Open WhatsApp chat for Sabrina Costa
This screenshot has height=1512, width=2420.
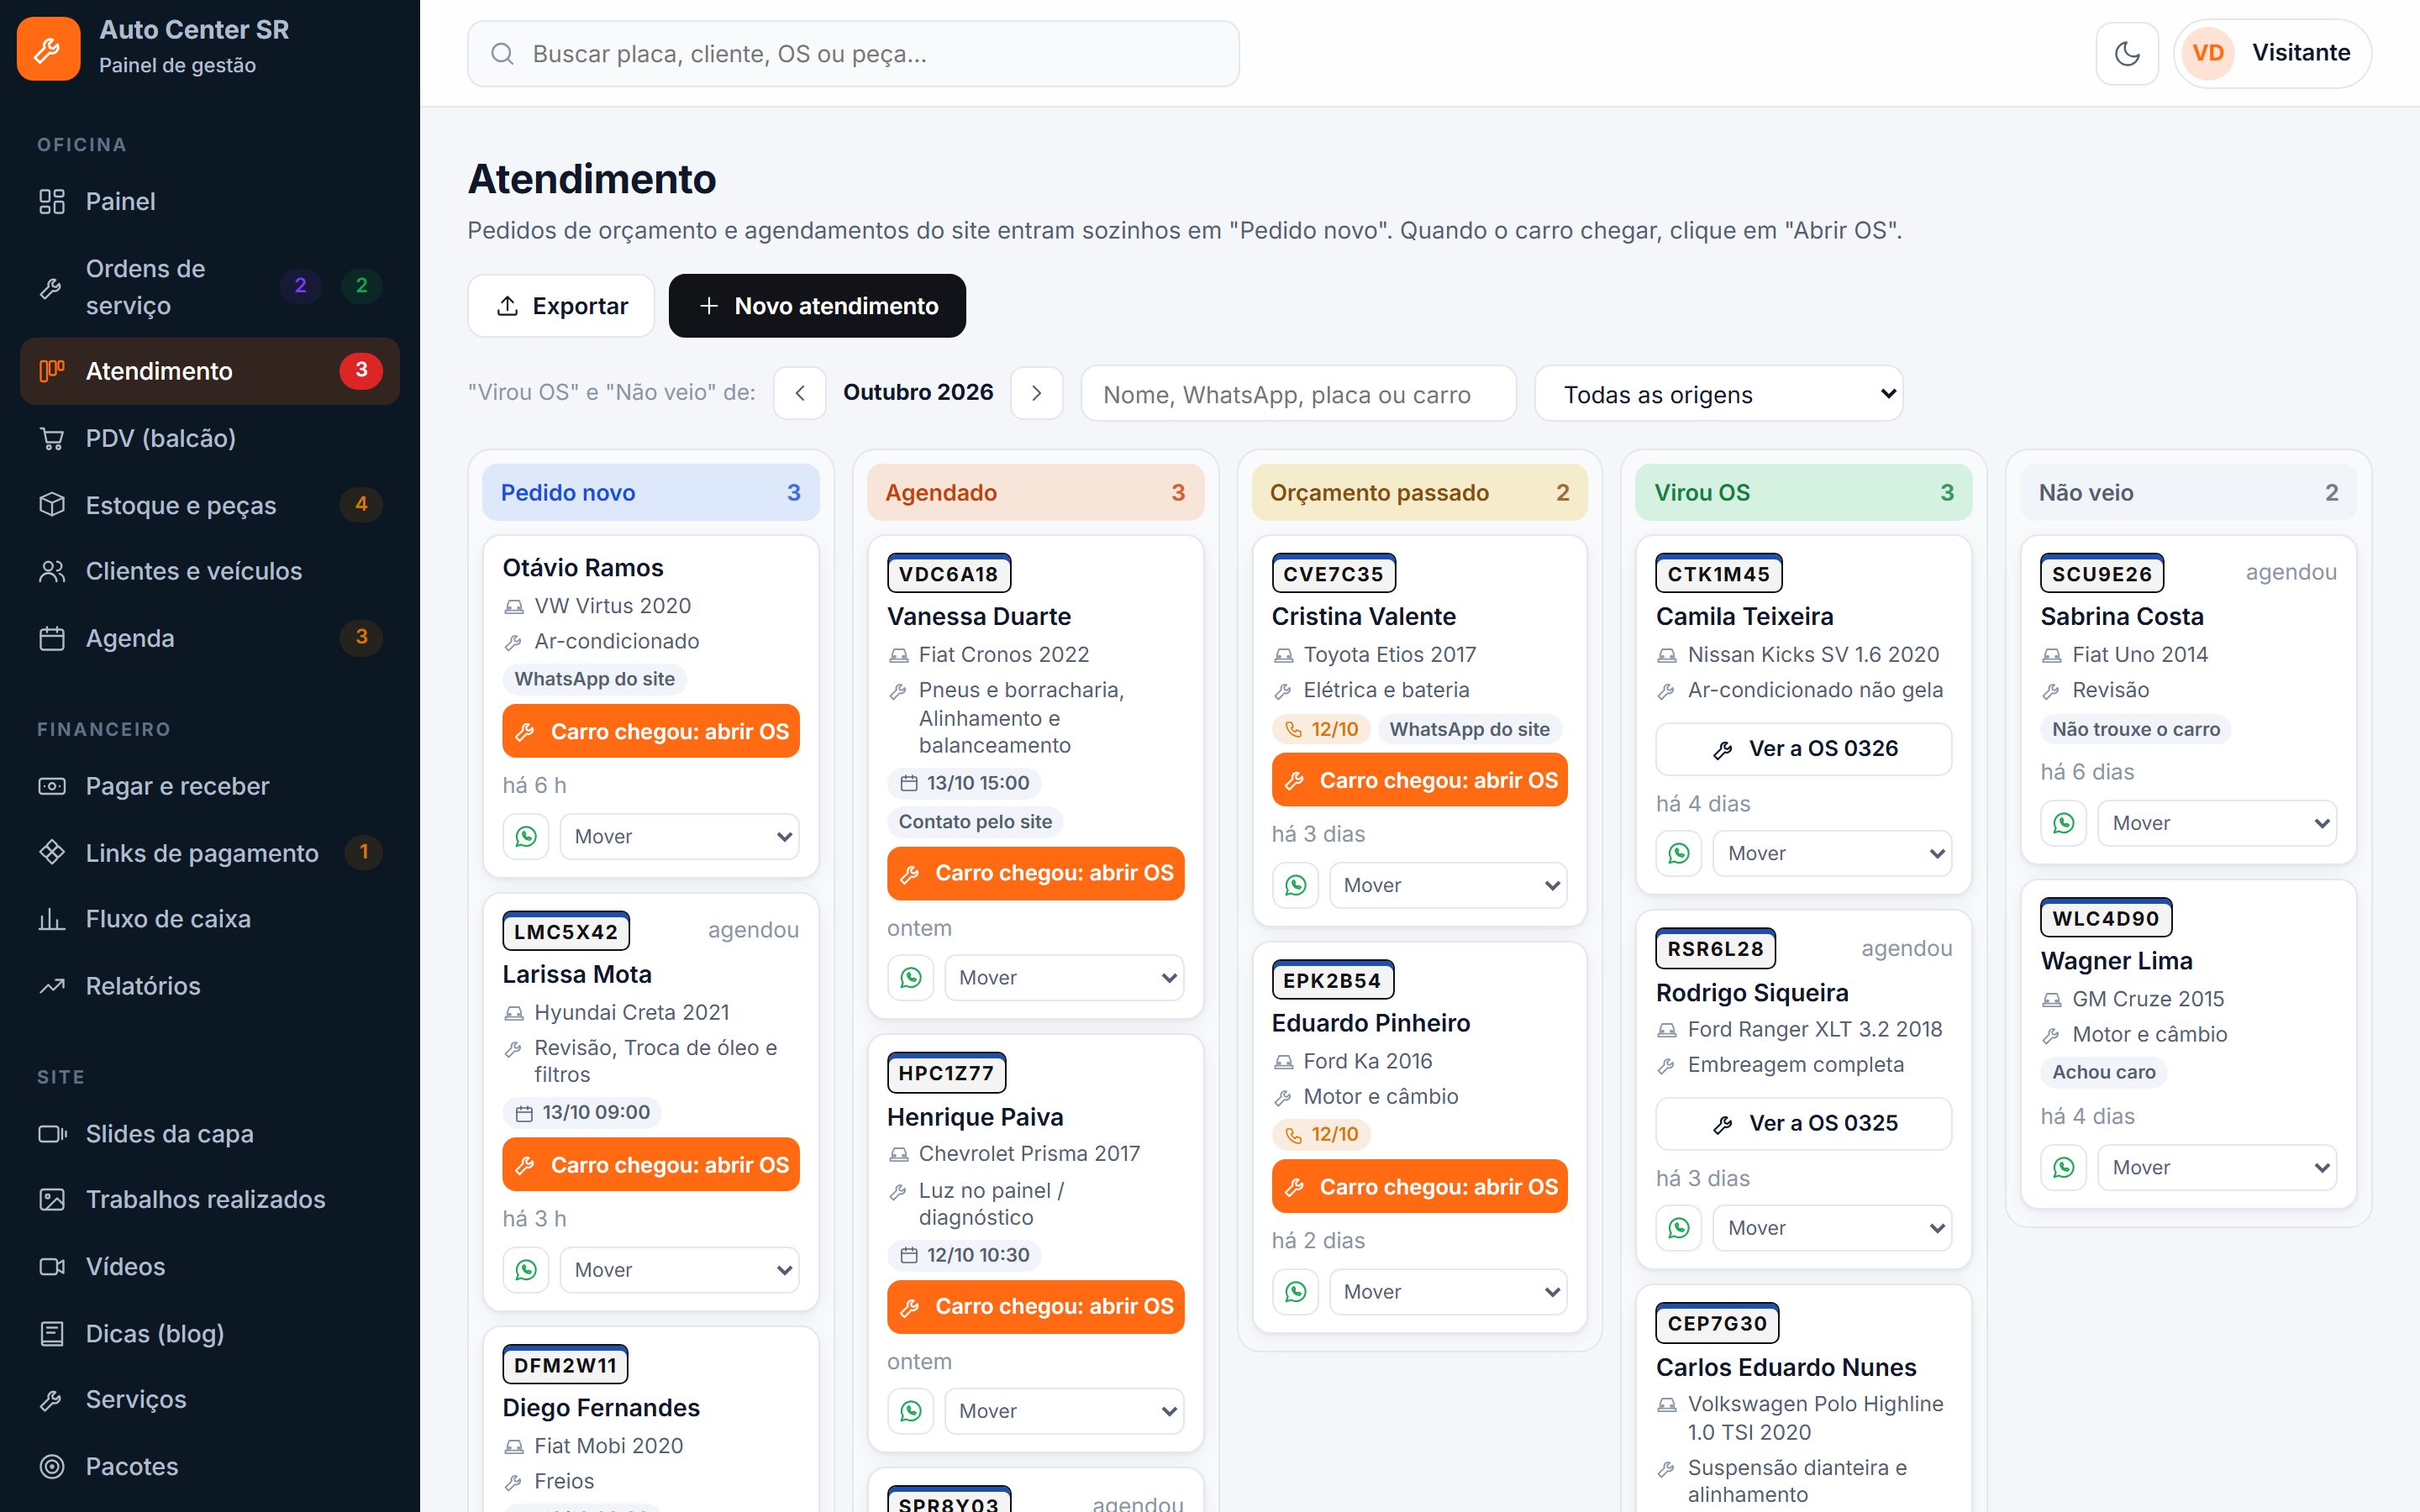click(2063, 823)
